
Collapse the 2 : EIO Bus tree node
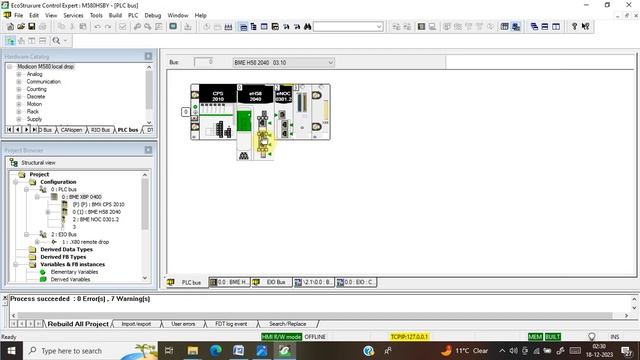26,234
